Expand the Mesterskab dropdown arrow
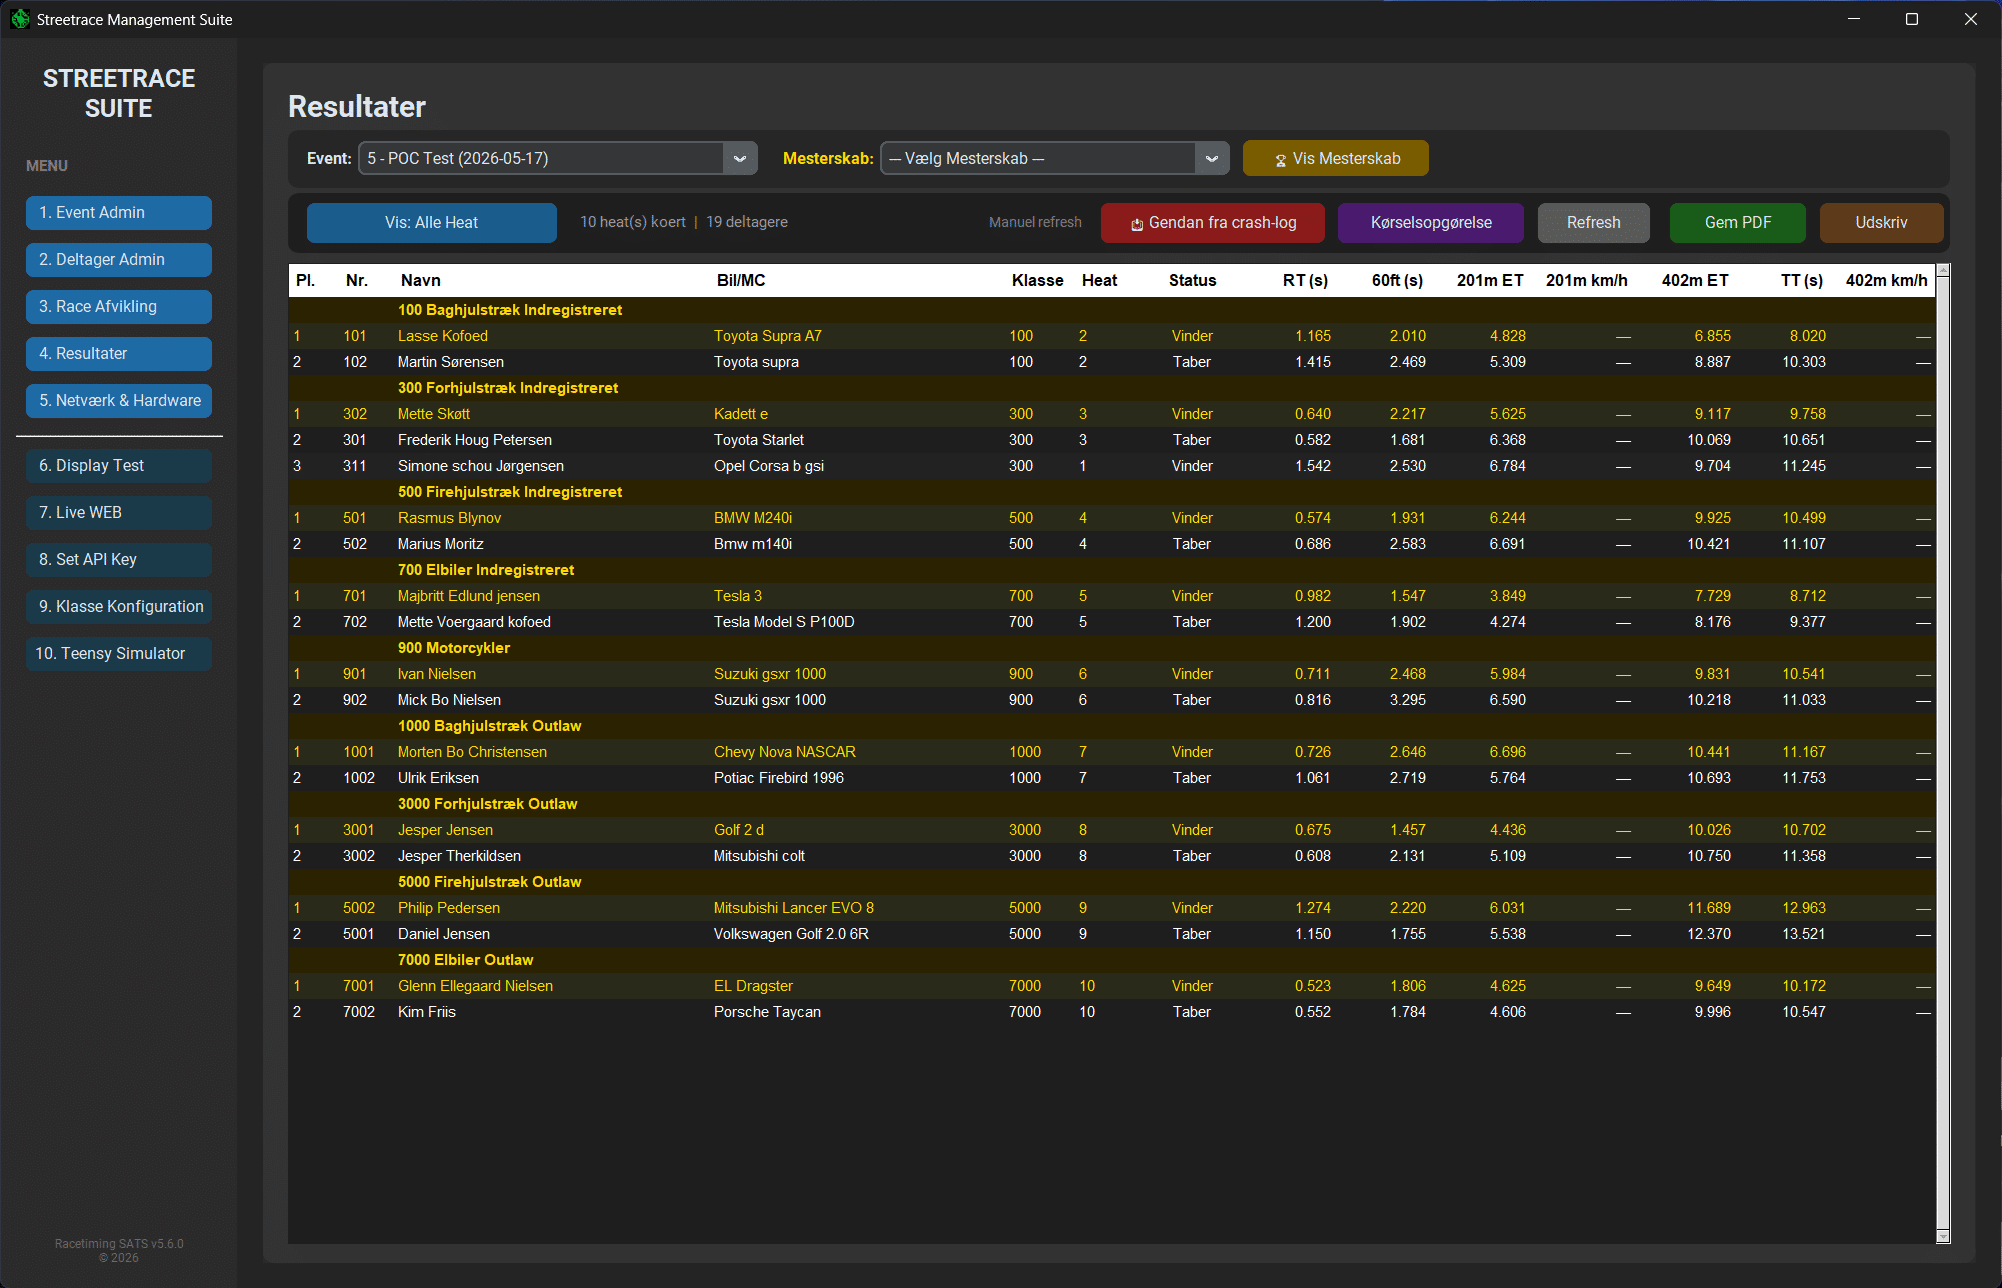 click(x=1212, y=158)
